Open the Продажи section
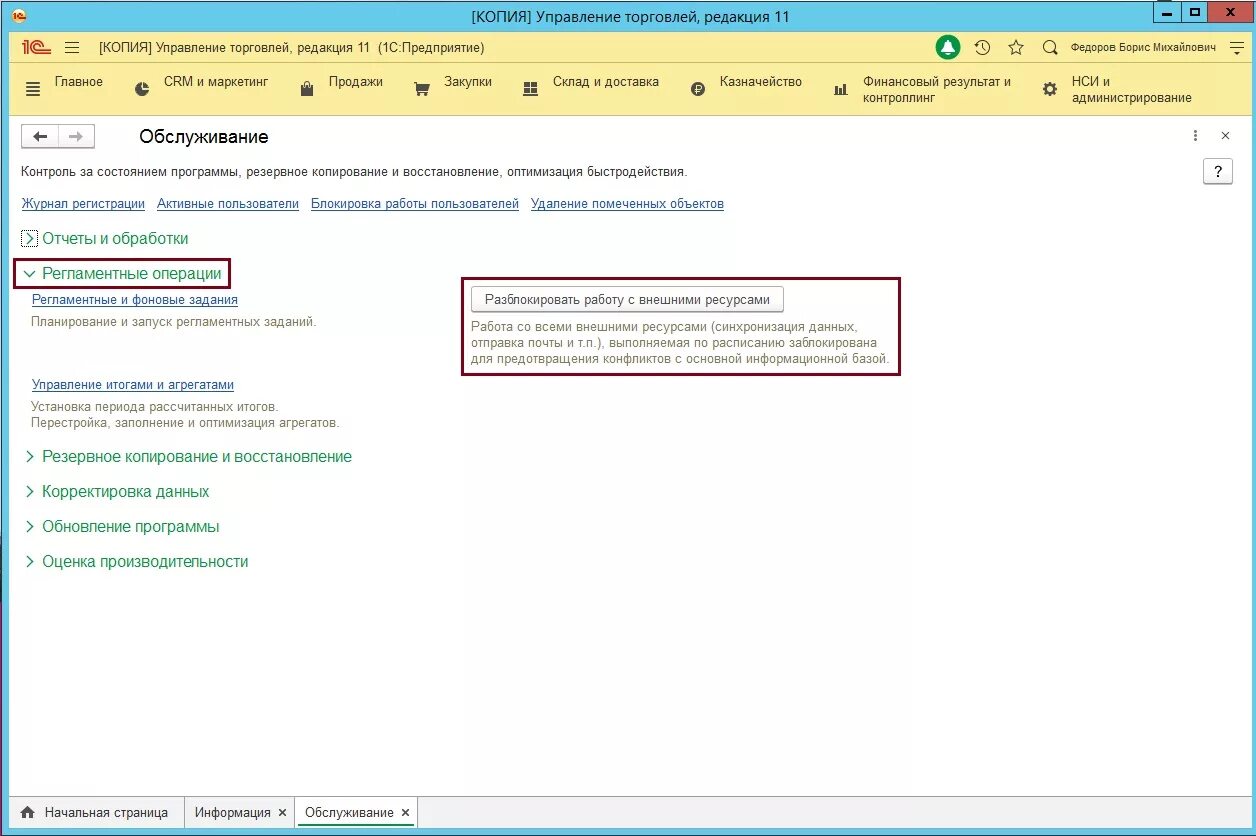Screen dimensions: 1256x836 coord(356,82)
